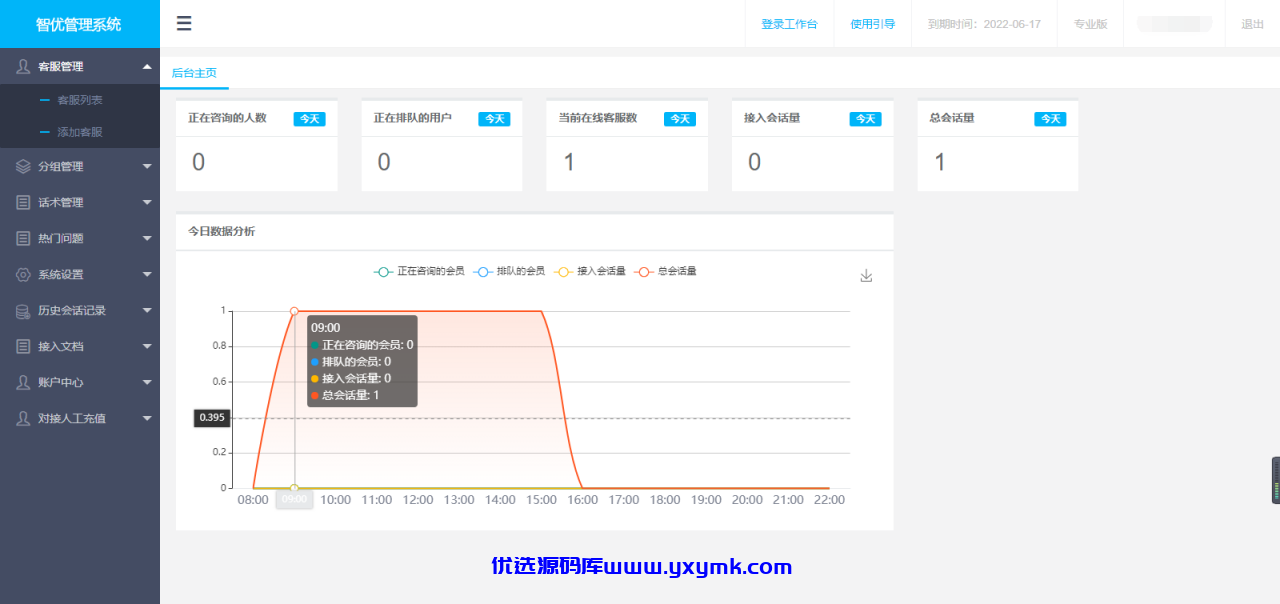This screenshot has height=604, width=1280.
Task: Open the 客服管理 menu label
Action: click(x=61, y=66)
